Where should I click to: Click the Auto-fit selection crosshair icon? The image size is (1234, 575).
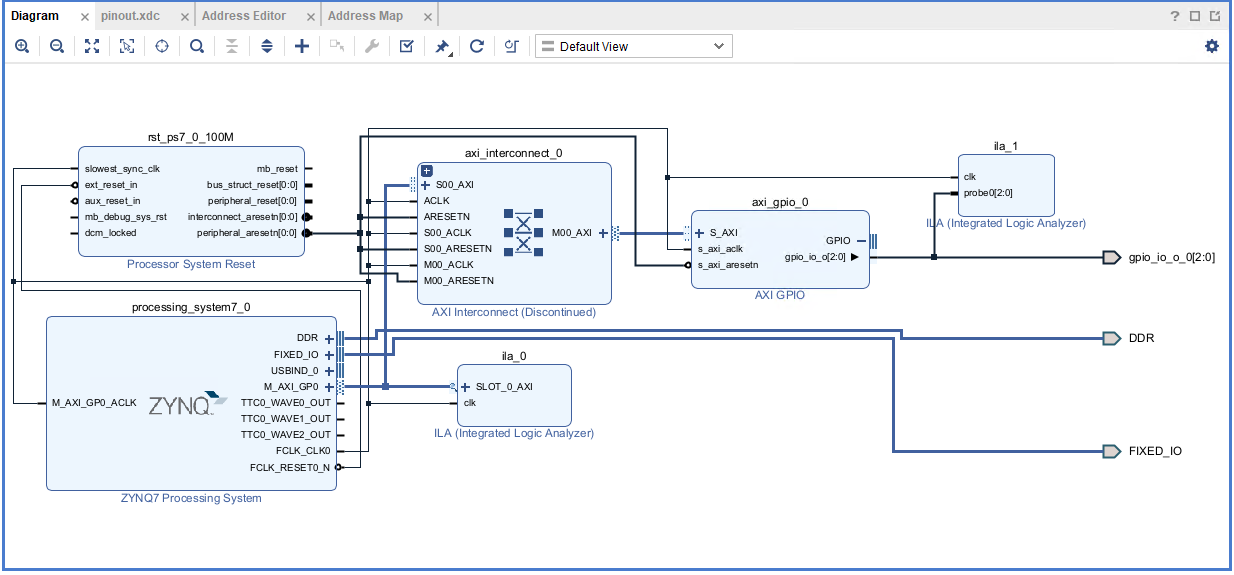point(162,46)
